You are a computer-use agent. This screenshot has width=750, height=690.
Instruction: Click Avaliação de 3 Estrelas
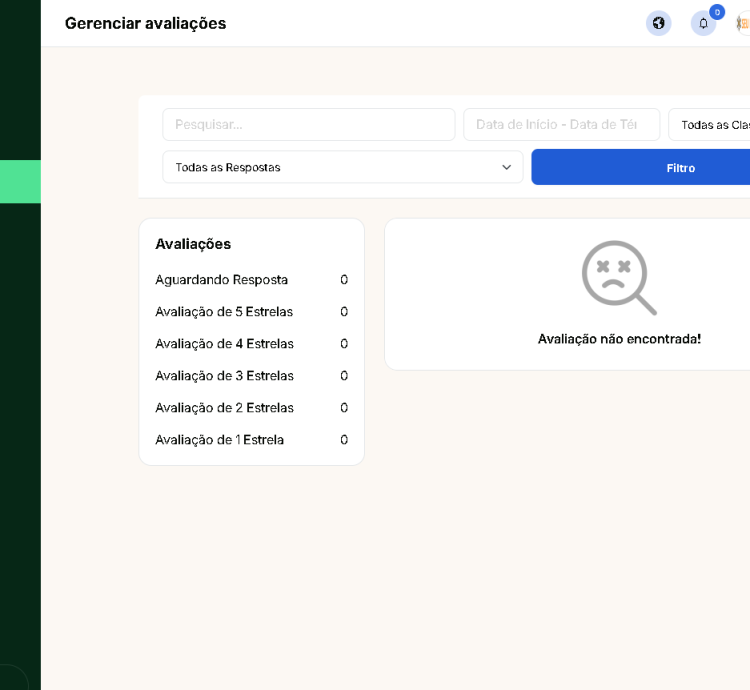224,376
